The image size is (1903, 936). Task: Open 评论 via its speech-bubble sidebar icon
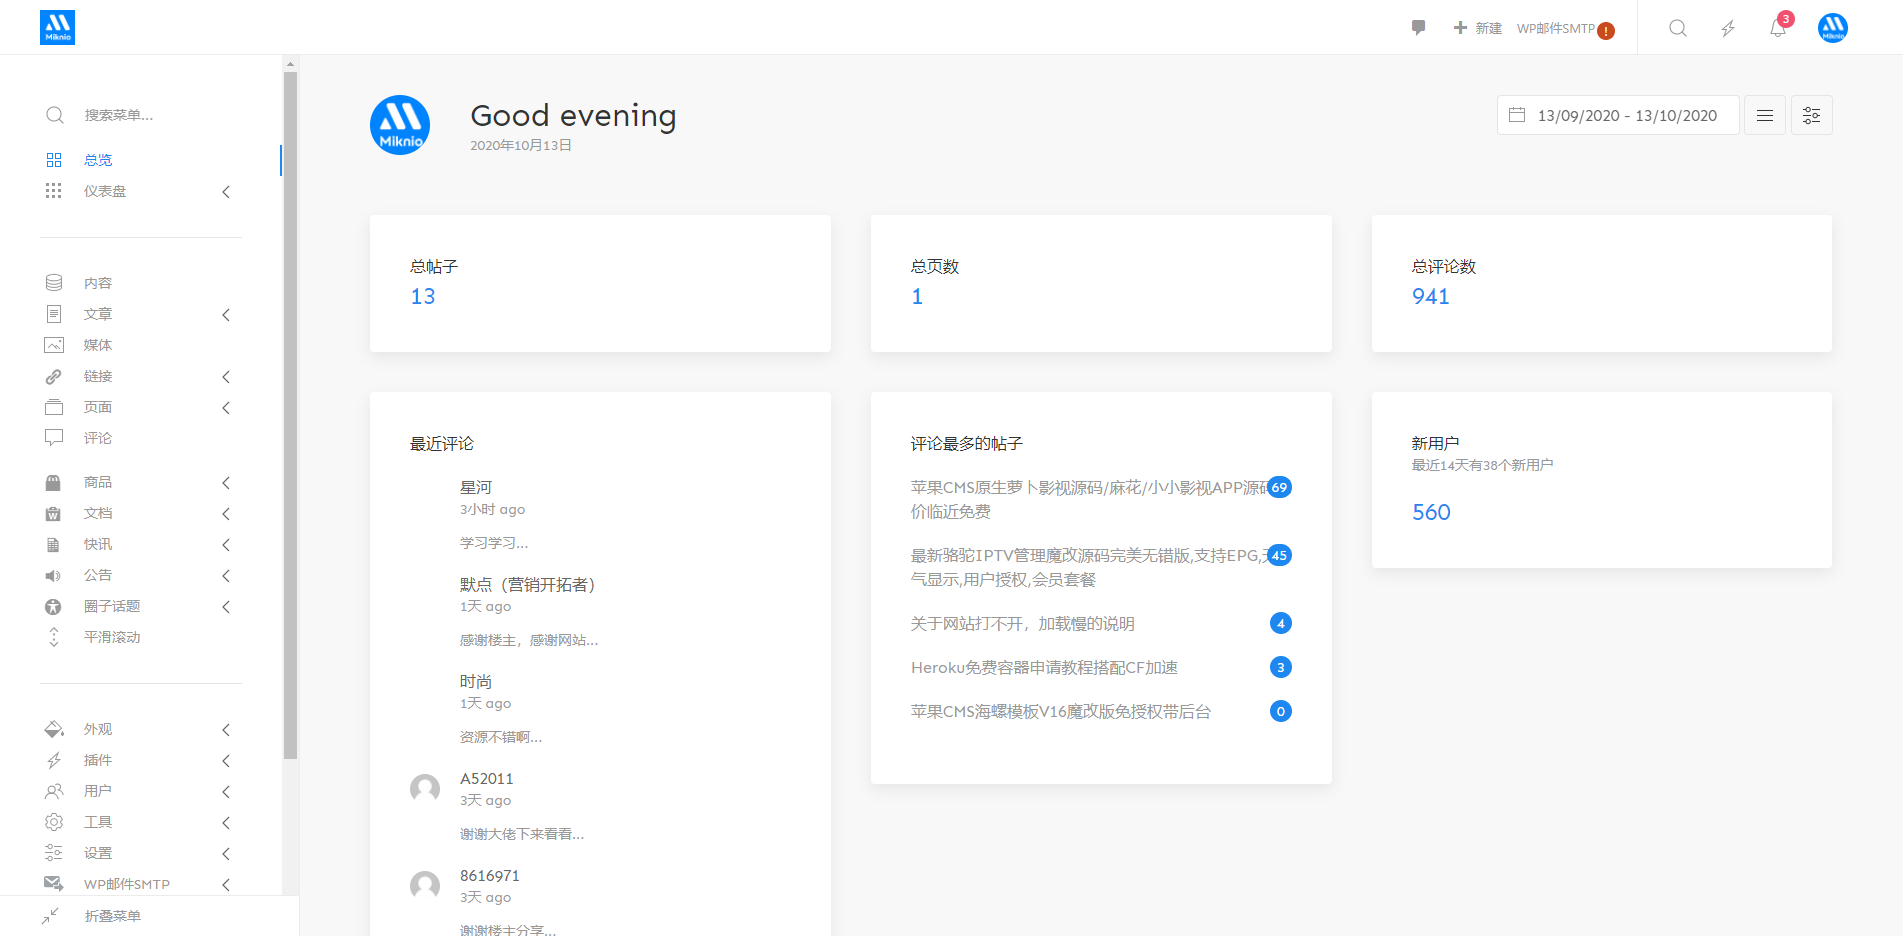pos(55,438)
